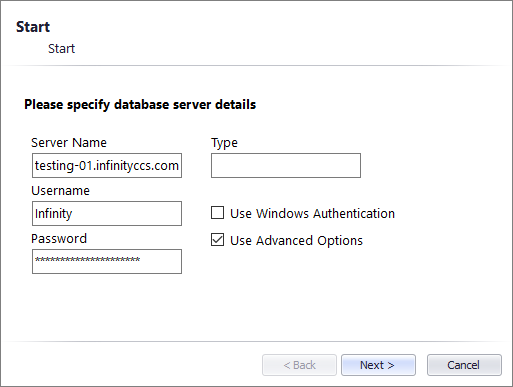
Task: Click the Server Name label
Action: coord(69,143)
